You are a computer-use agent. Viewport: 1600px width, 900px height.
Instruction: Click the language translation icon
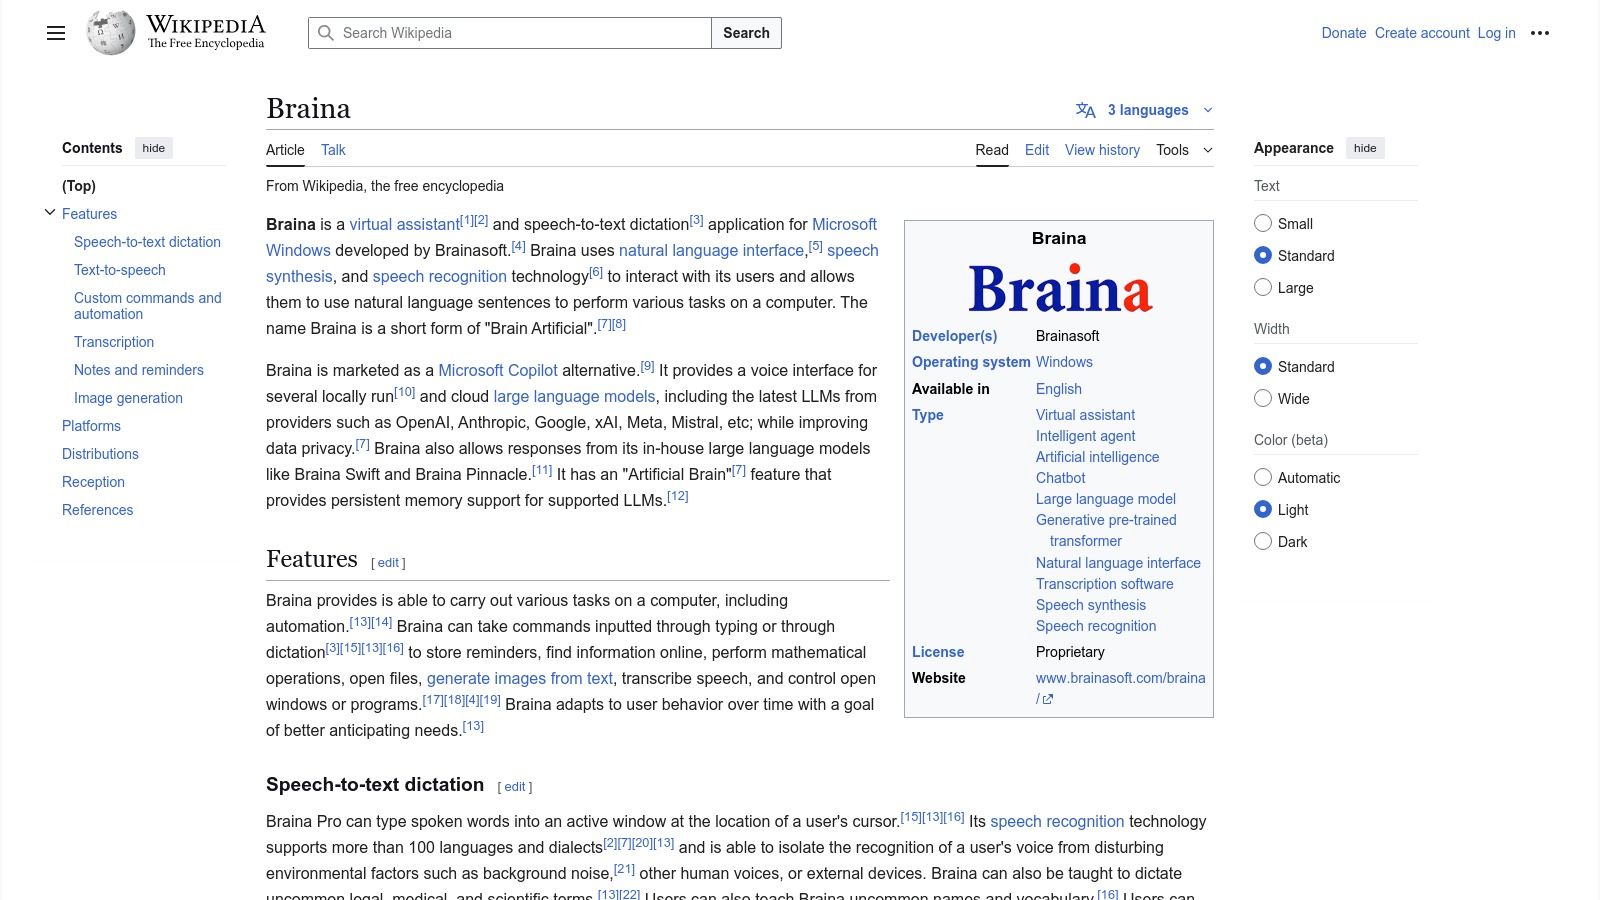1085,110
